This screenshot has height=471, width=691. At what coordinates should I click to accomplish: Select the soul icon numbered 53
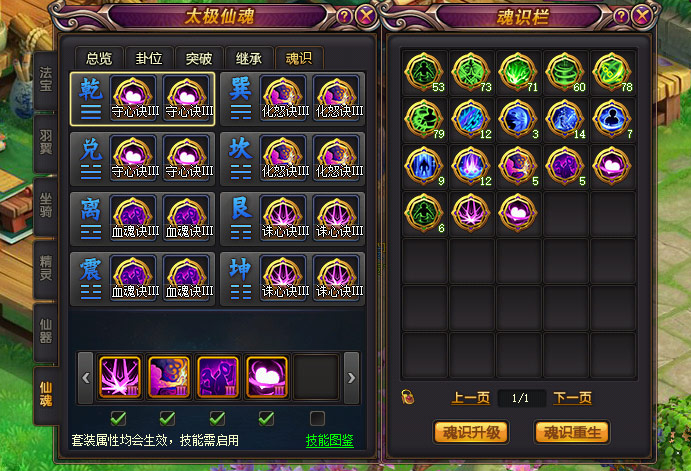pos(424,72)
